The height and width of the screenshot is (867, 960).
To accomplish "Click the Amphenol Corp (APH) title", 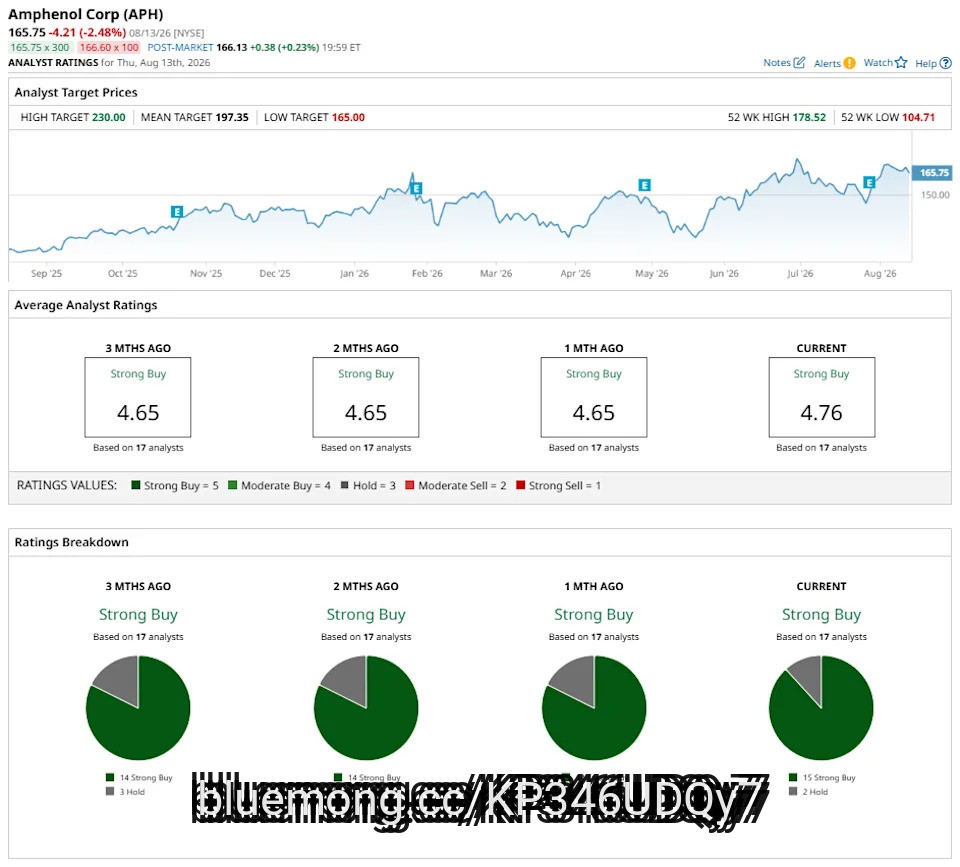I will [86, 14].
